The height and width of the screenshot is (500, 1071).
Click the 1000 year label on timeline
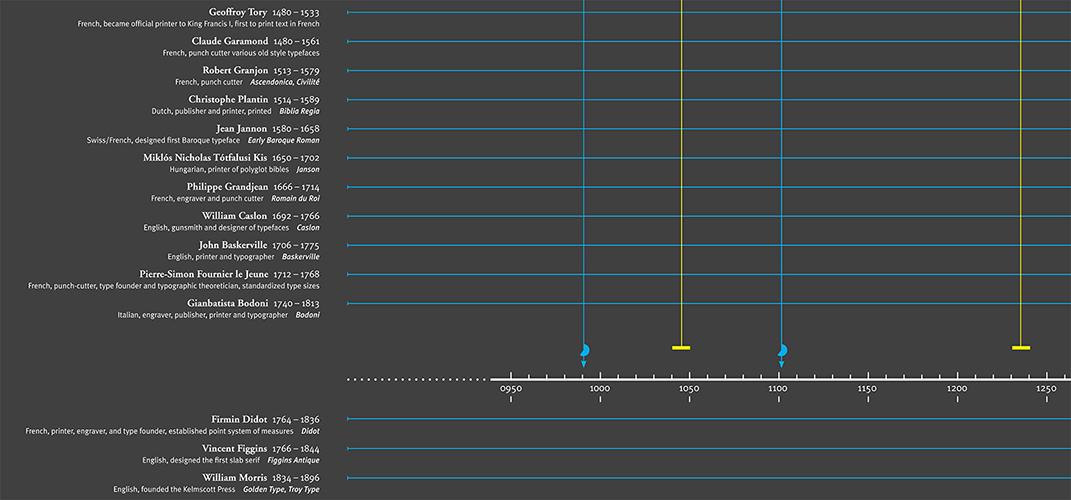(600, 389)
